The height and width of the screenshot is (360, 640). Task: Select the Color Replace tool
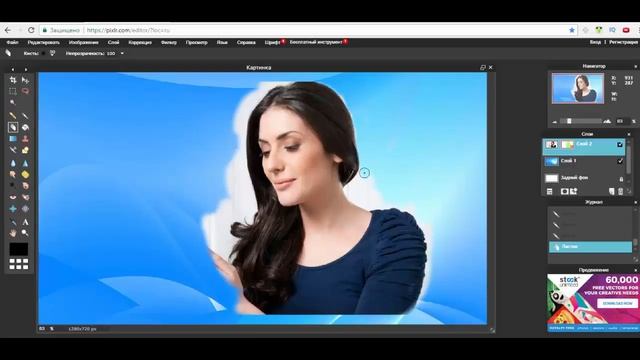pos(13,150)
